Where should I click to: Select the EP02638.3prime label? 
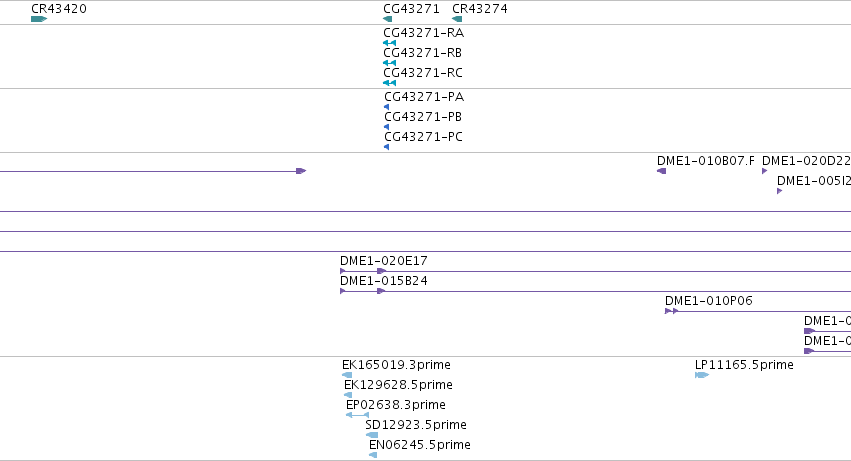pos(396,405)
